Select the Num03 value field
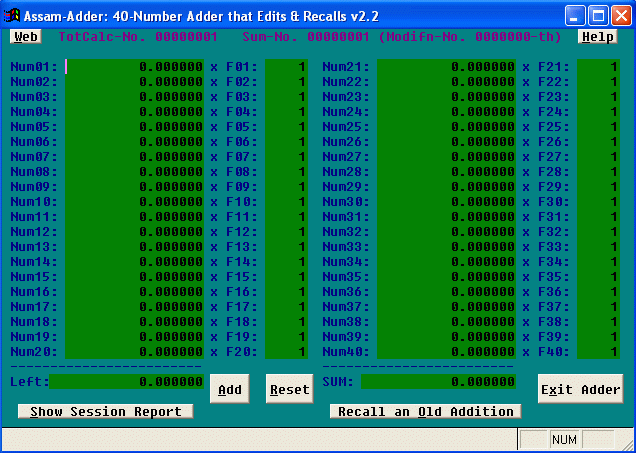636x453 pixels. tap(134, 97)
